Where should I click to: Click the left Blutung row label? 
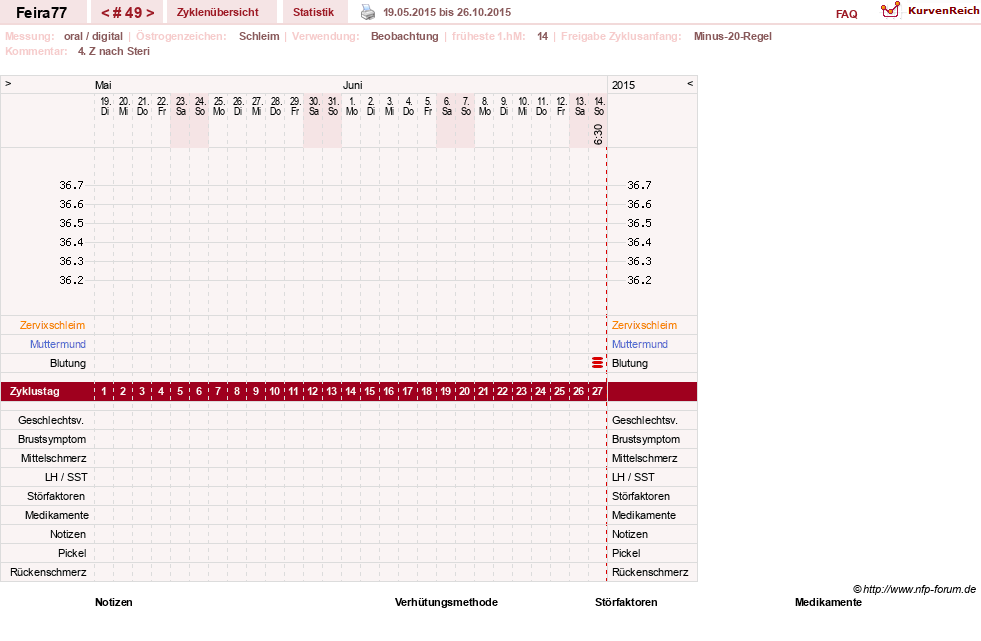pos(68,363)
